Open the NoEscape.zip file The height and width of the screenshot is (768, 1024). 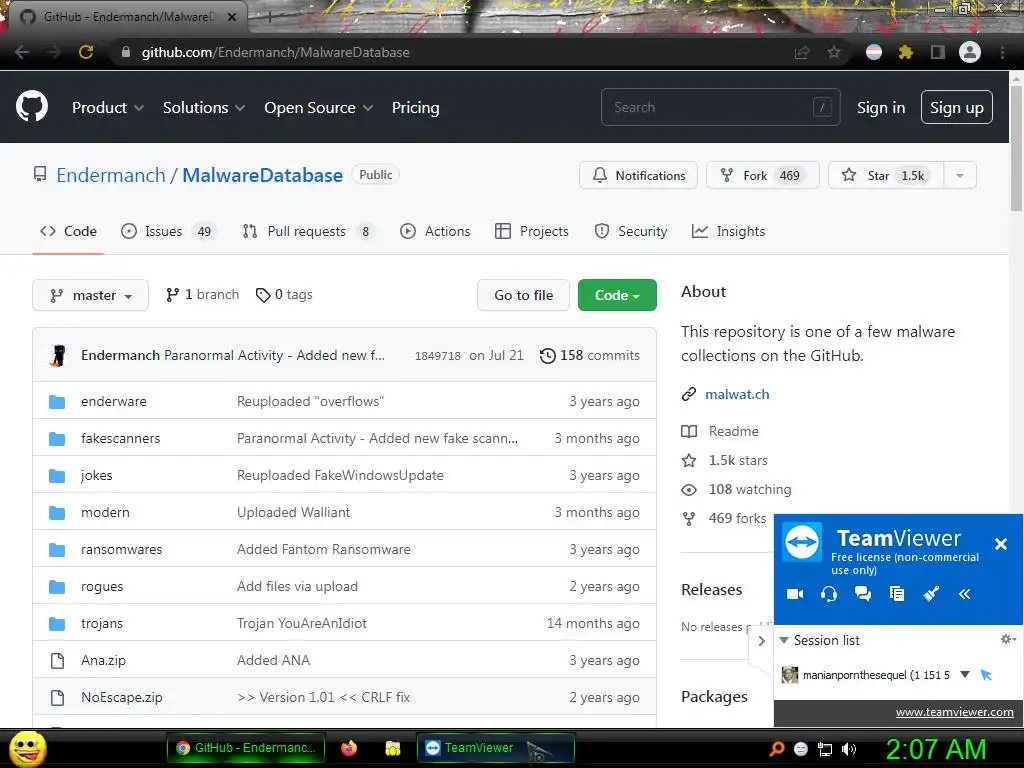click(x=121, y=697)
